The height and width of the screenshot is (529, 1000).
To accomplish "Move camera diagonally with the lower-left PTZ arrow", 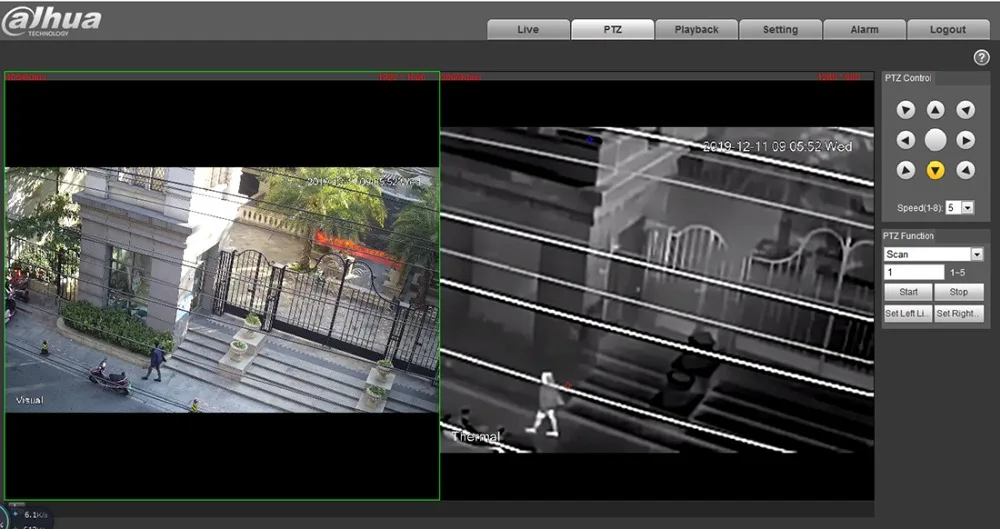I will click(x=905, y=170).
